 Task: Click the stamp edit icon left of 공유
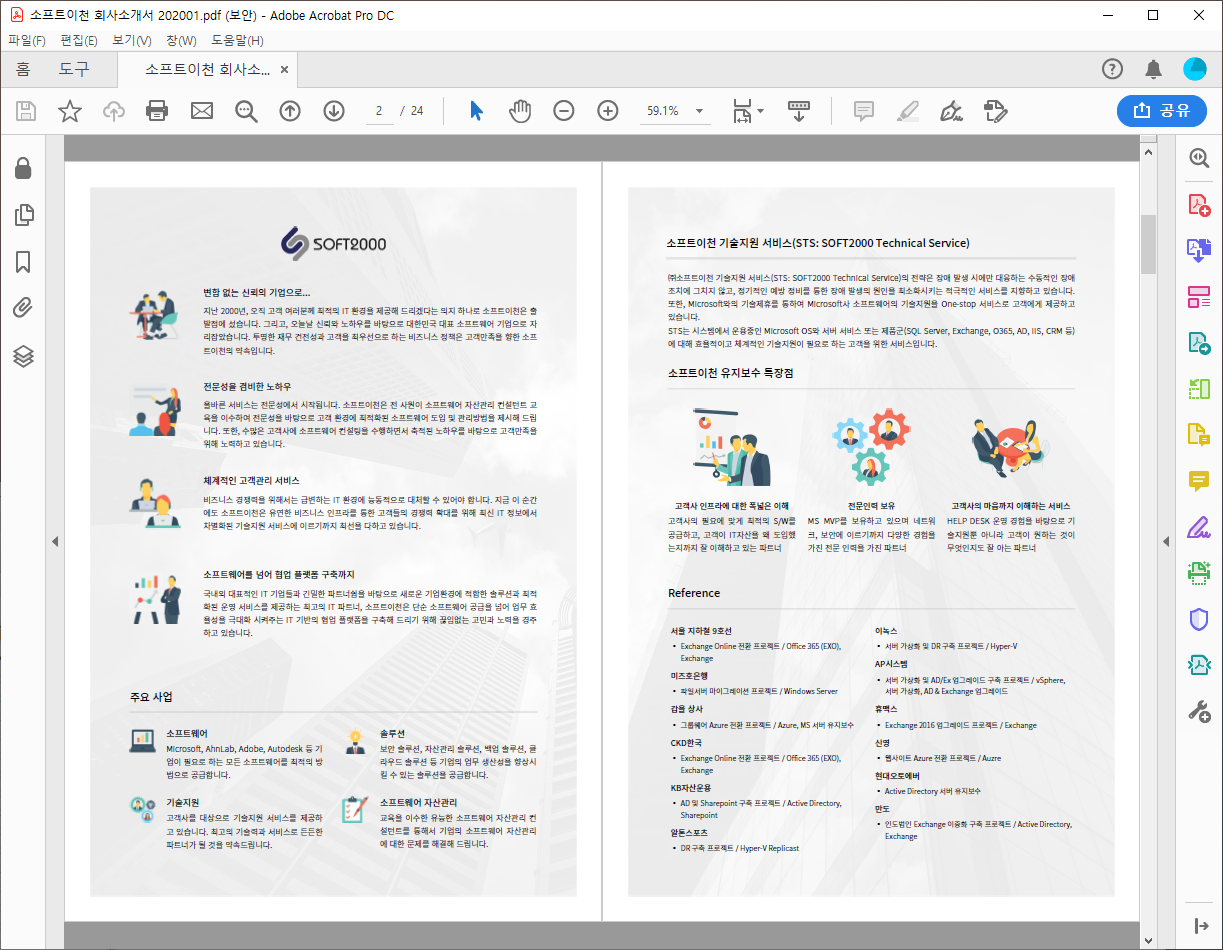[995, 111]
